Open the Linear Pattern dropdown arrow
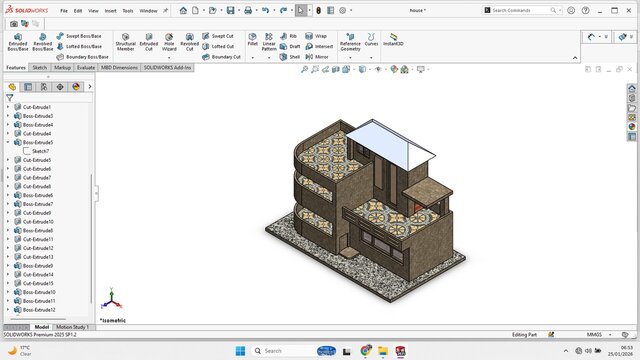This screenshot has width=640, height=360. (x=269, y=58)
